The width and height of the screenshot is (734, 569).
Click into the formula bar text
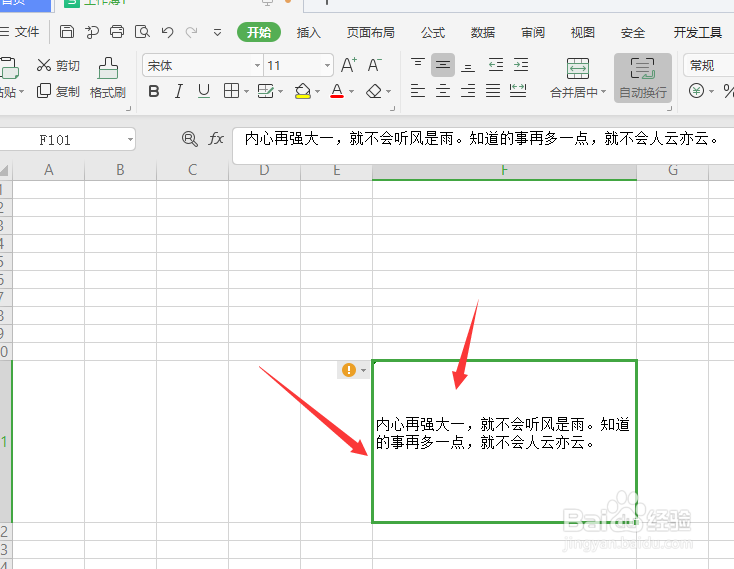click(482, 139)
